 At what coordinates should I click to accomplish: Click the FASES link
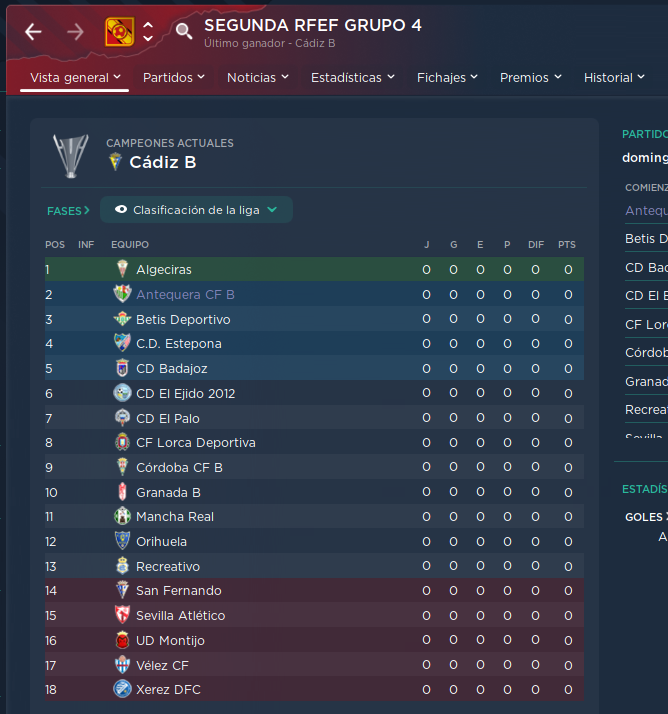[x=68, y=211]
